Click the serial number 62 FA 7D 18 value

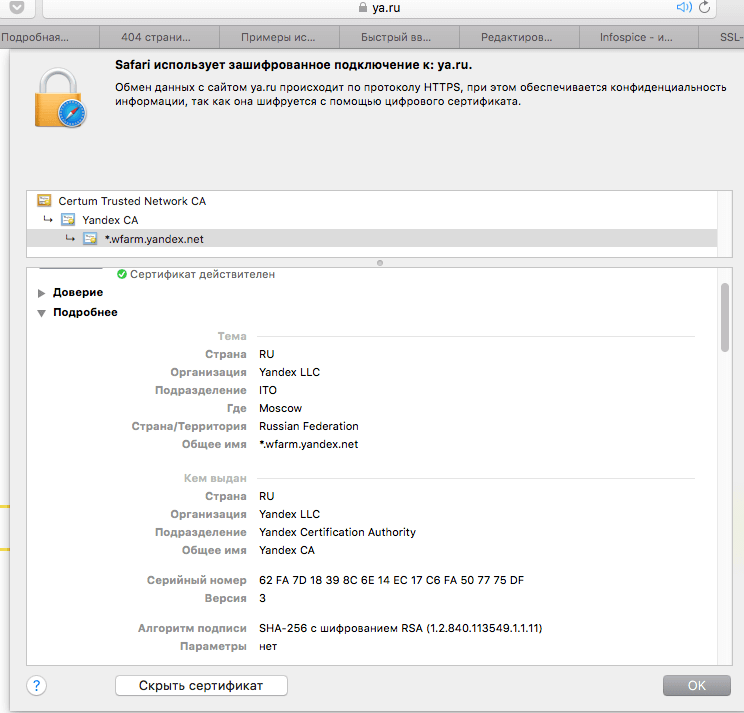click(391, 580)
